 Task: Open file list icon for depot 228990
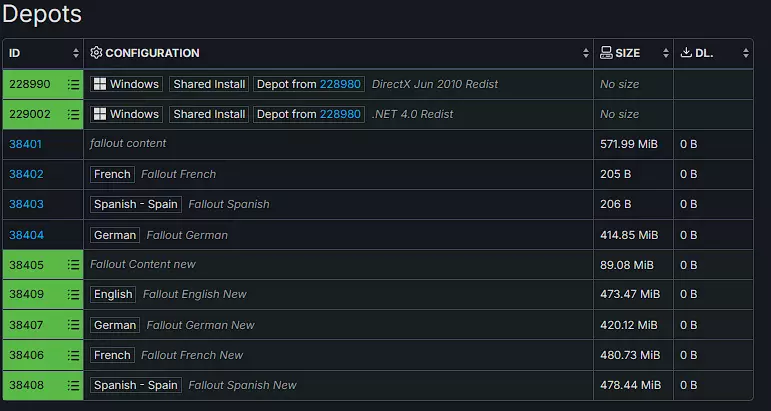coord(73,85)
